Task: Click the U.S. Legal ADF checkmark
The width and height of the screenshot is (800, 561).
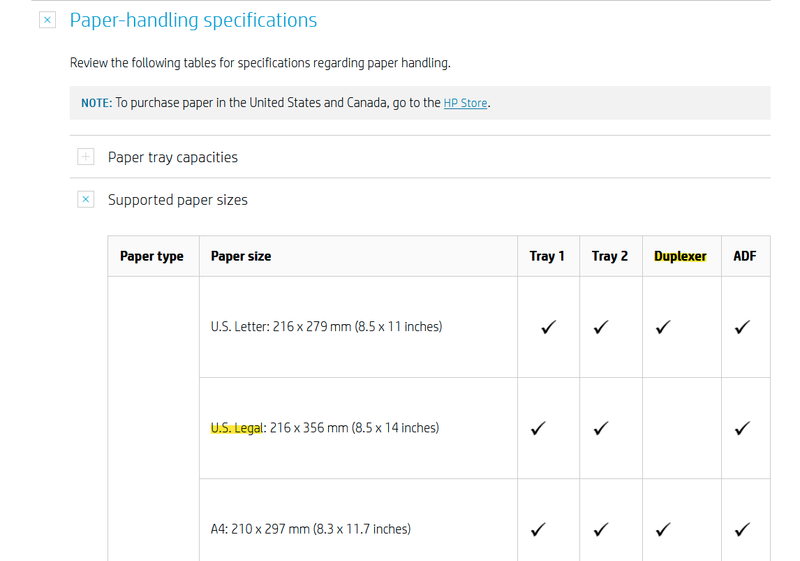Action: tap(742, 428)
